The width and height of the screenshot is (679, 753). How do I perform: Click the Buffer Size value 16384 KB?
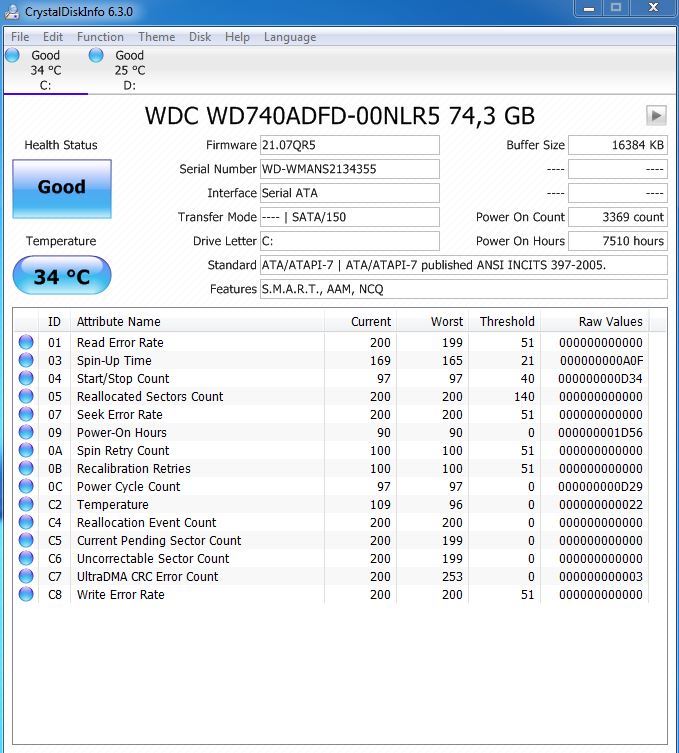pos(618,145)
